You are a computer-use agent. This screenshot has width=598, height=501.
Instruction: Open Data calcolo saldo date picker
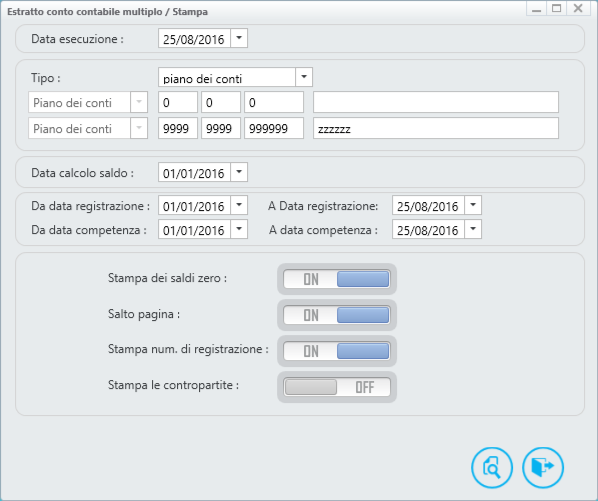coord(239,172)
